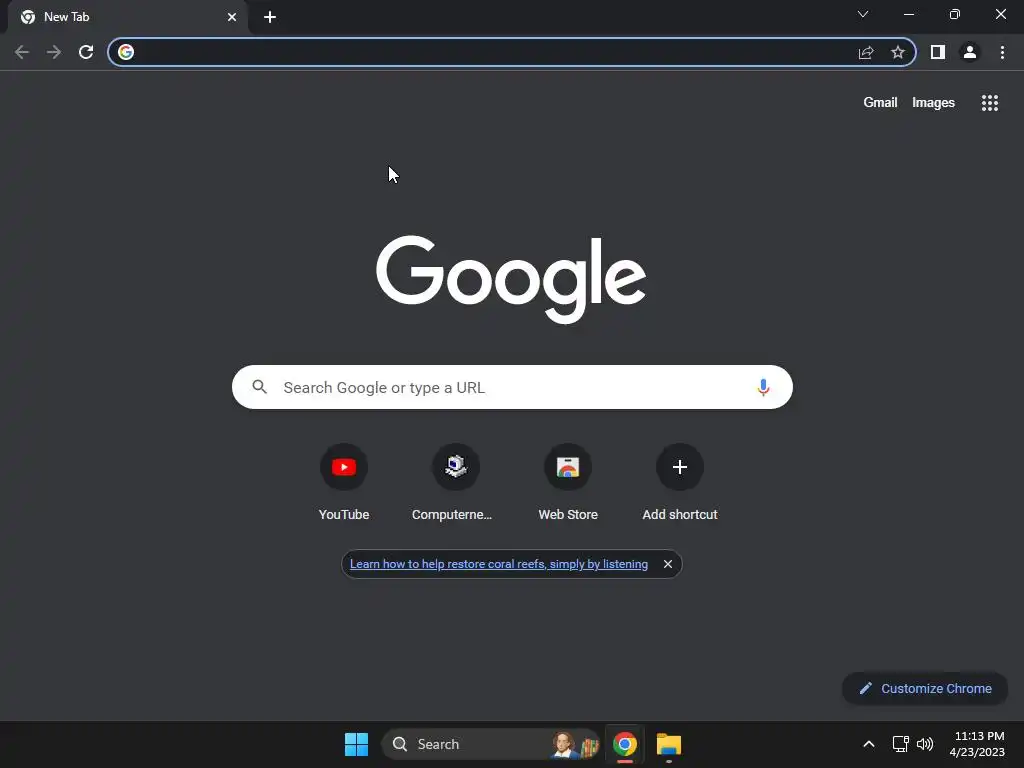Show hidden system tray icons chevron

point(869,744)
